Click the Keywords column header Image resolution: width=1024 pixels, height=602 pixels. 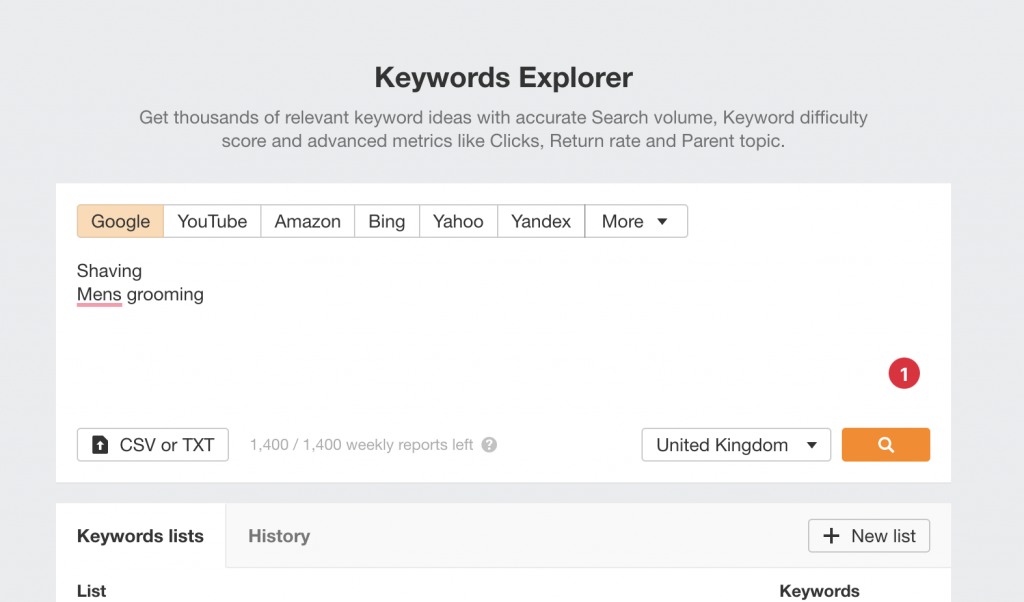(x=819, y=591)
